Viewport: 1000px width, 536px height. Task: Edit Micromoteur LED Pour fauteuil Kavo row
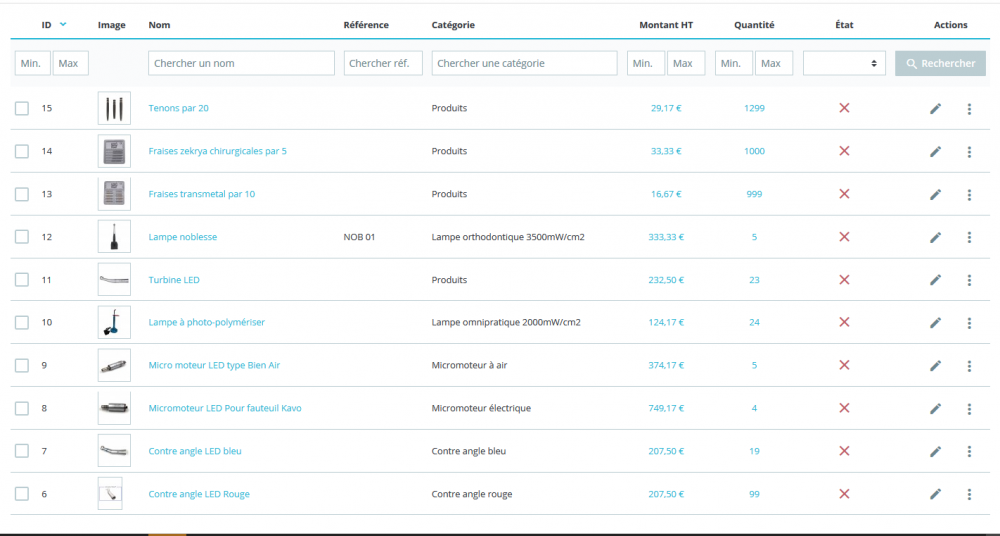[x=935, y=408]
